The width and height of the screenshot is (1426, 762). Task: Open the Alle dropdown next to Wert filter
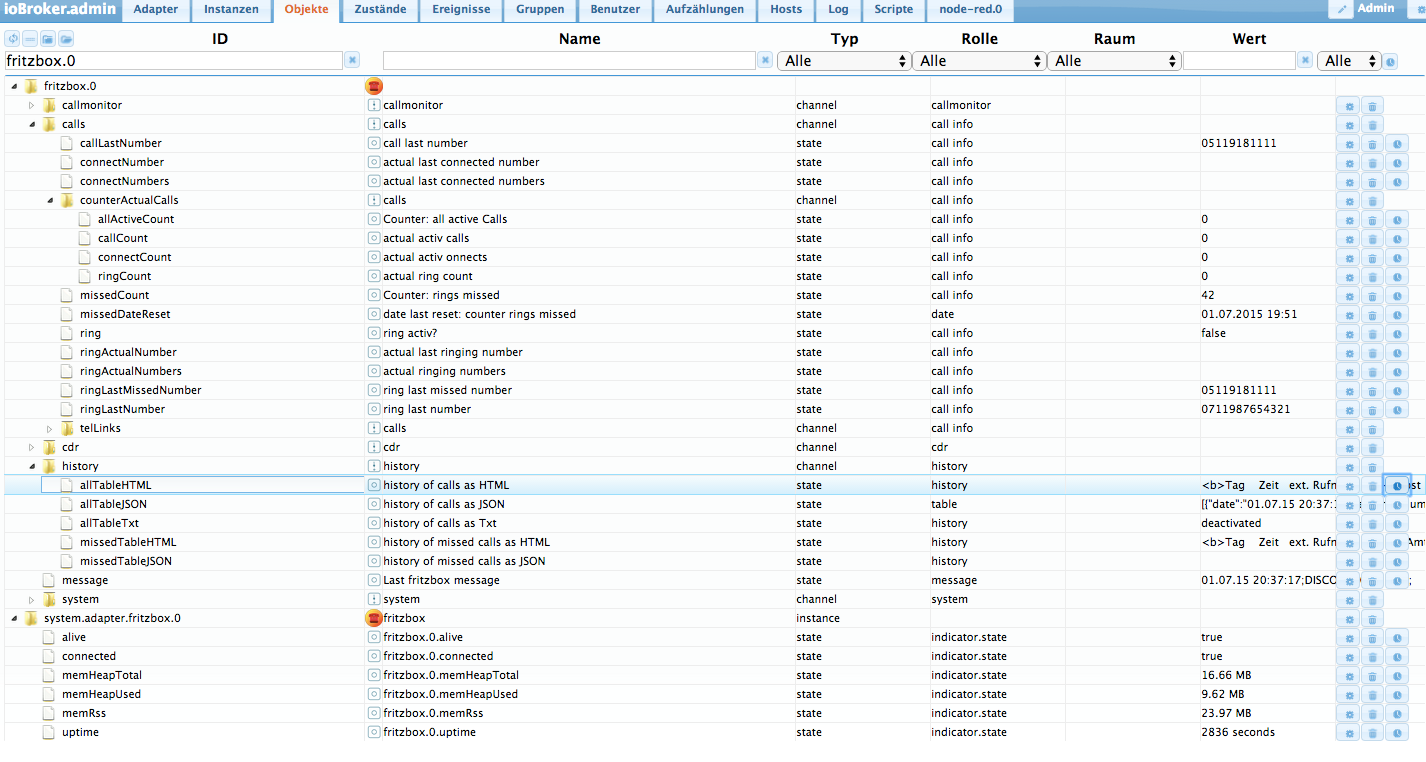click(1349, 61)
